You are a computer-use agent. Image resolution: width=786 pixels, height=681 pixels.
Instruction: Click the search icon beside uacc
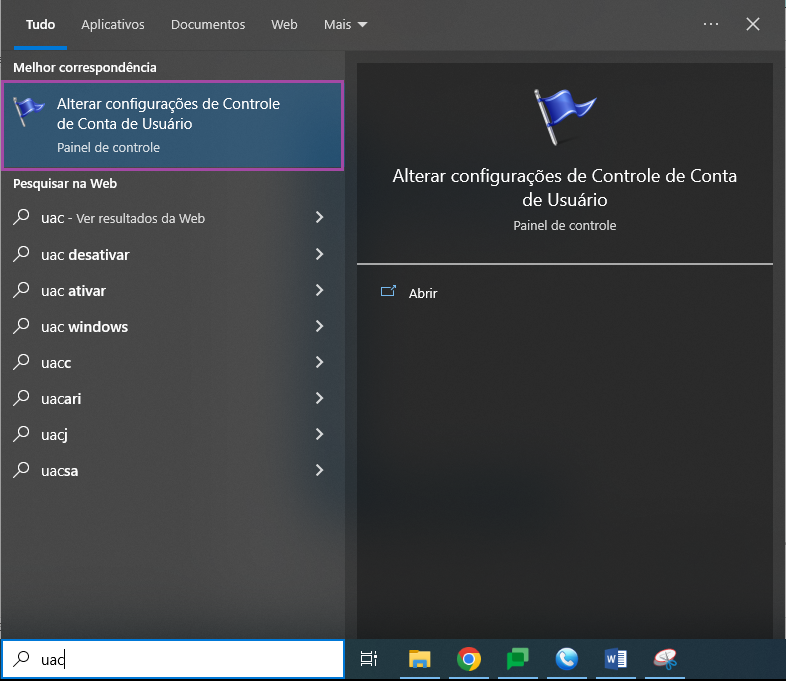[x=21, y=362]
